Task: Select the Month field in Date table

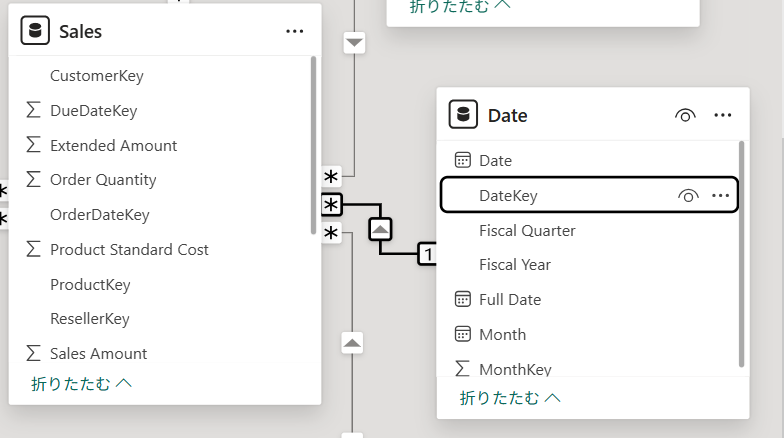Action: 502,334
